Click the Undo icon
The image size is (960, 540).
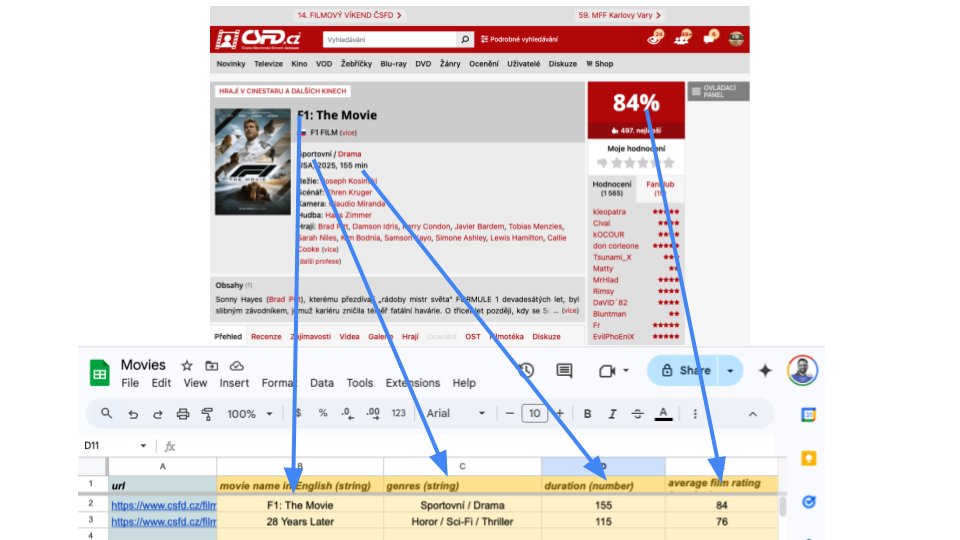click(133, 414)
